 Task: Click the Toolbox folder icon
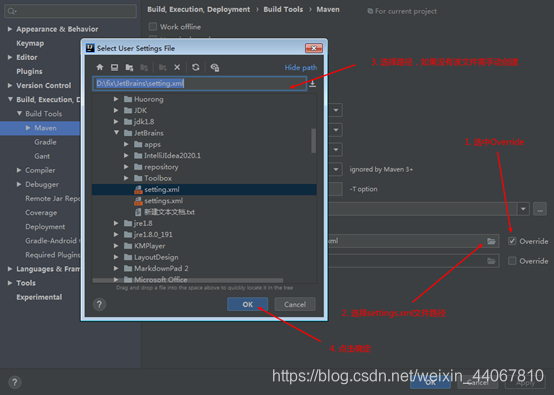pyautogui.click(x=138, y=178)
